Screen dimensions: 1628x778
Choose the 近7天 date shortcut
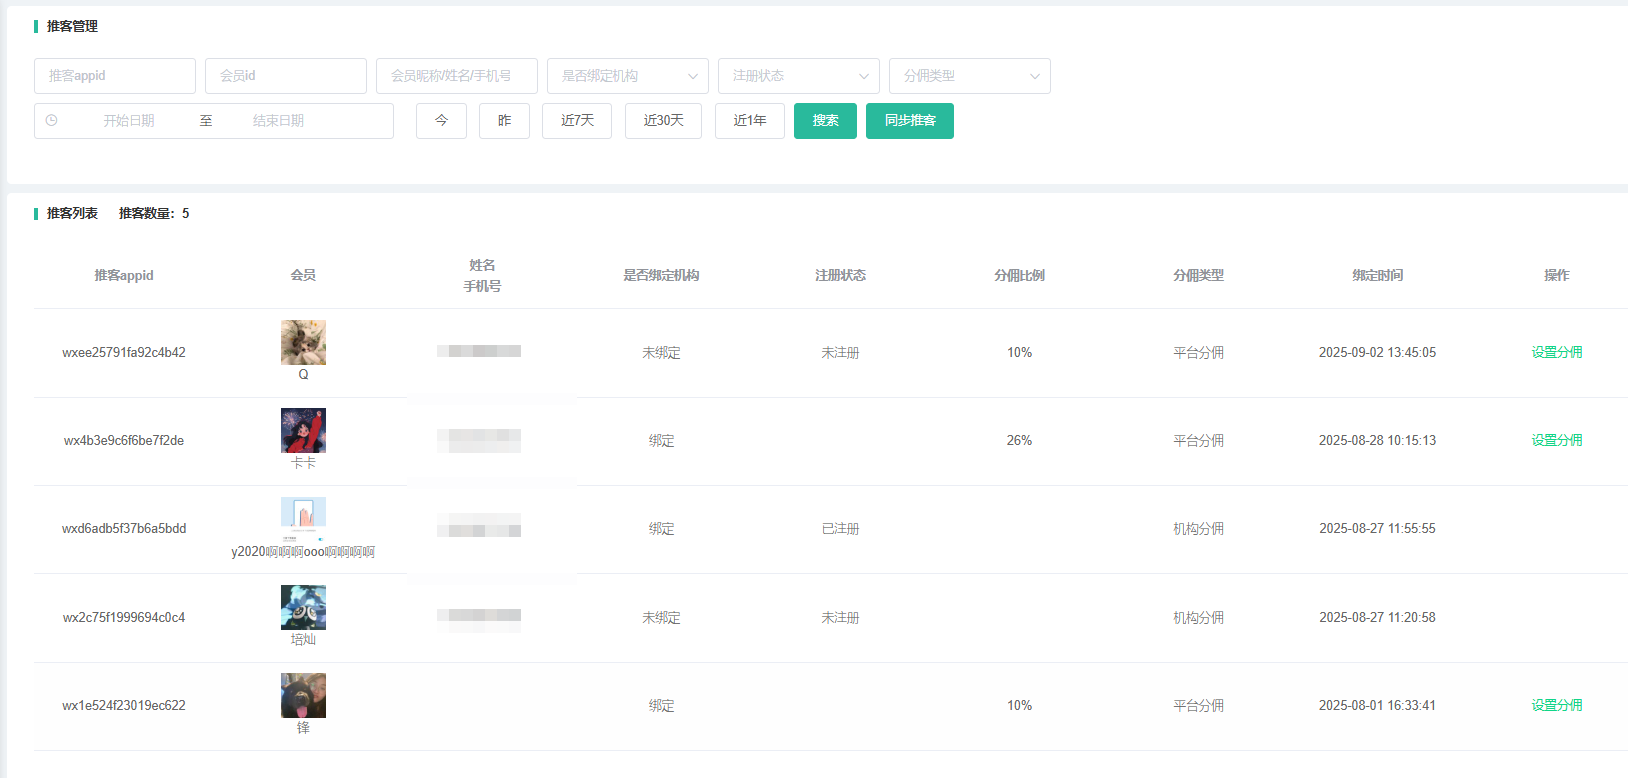[x=577, y=121]
